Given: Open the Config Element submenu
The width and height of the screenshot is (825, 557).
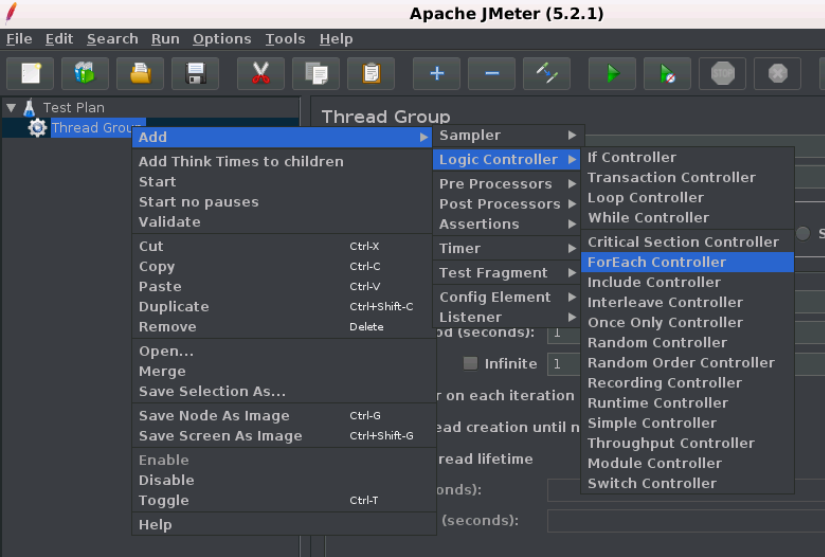Looking at the screenshot, I should pyautogui.click(x=508, y=297).
